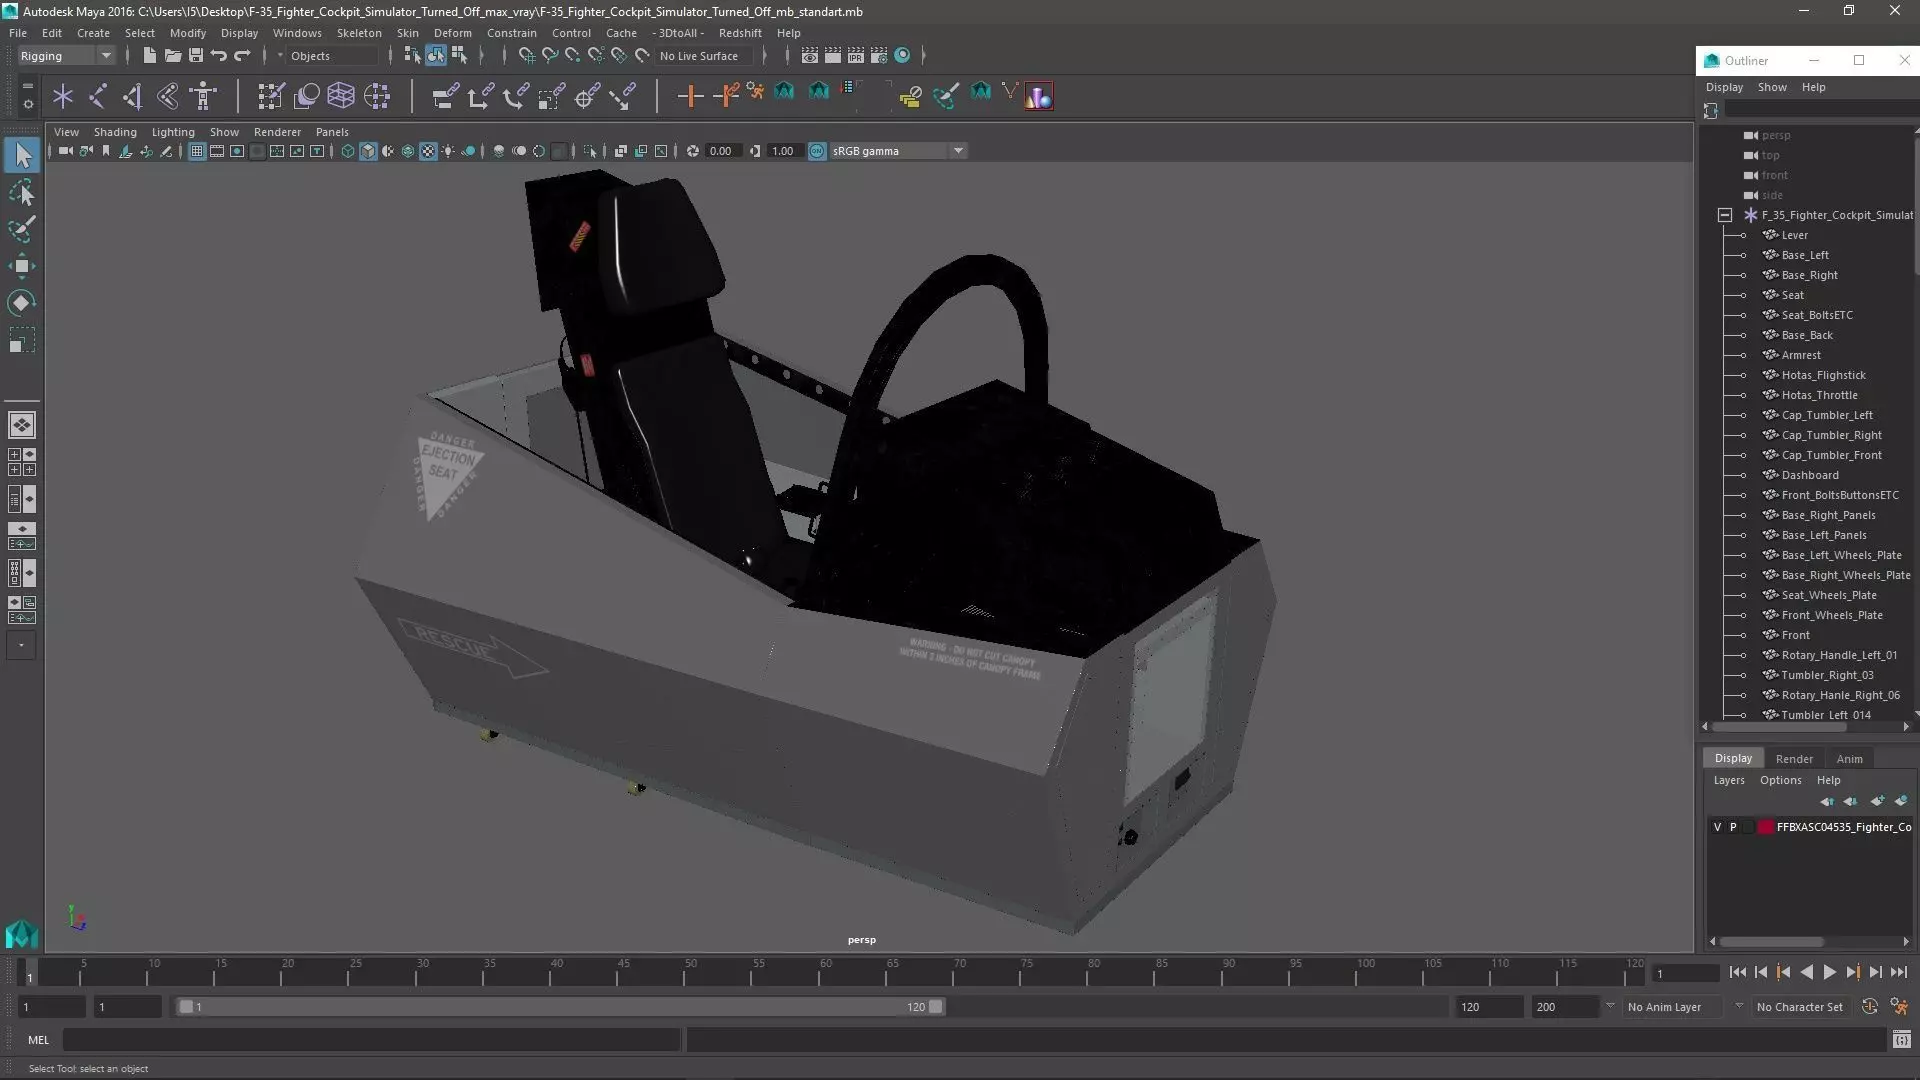Toggle use all lights in viewport
This screenshot has height=1080, width=1920.
(448, 151)
